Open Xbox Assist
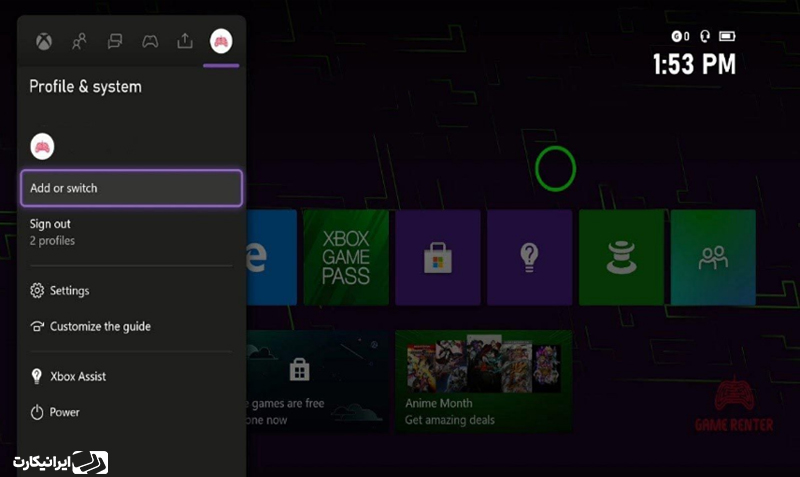This screenshot has height=477, width=800. (78, 377)
